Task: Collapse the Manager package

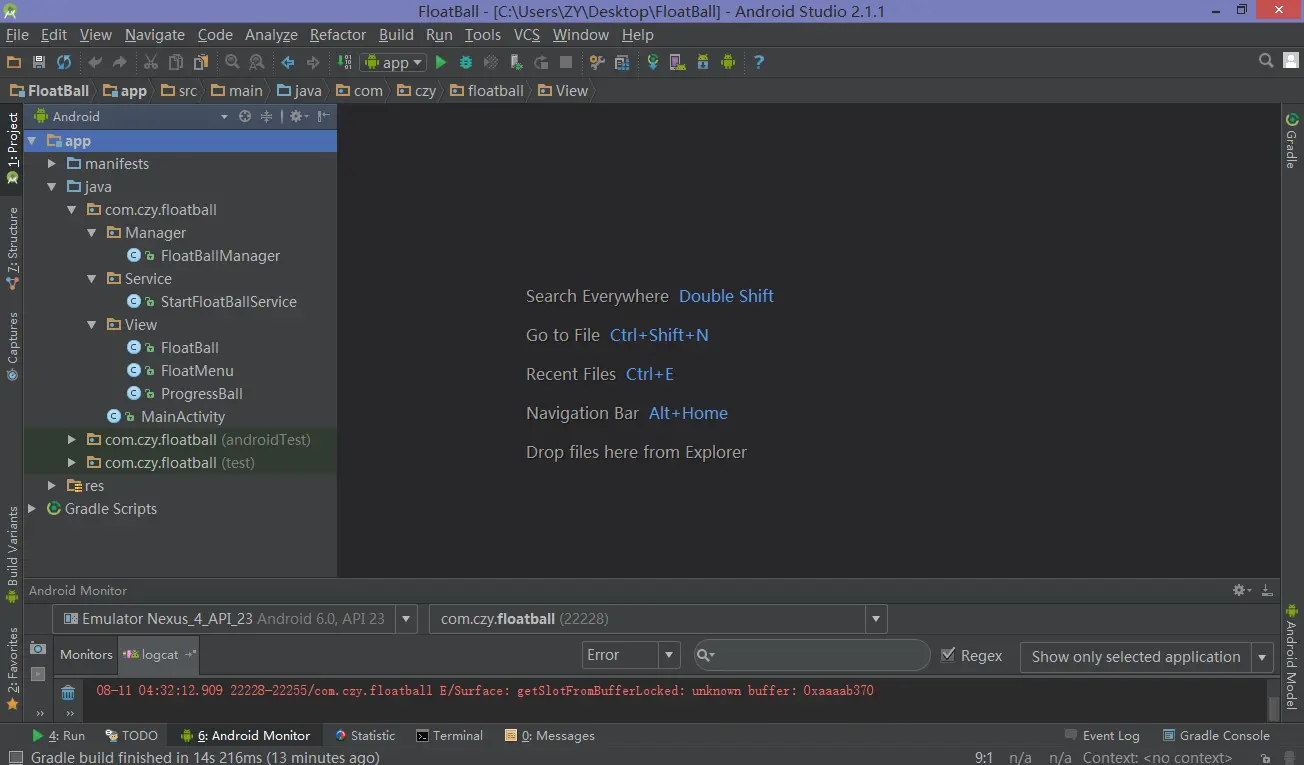Action: point(92,232)
